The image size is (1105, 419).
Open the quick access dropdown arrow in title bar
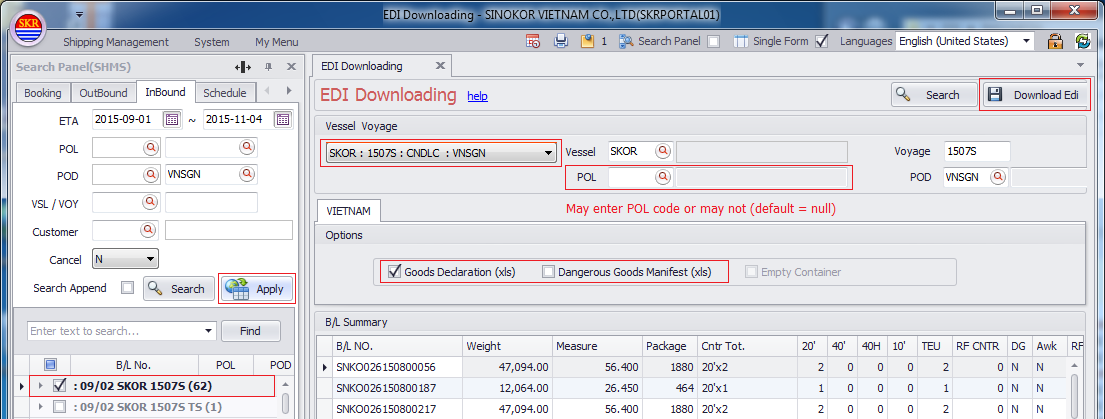click(x=80, y=14)
